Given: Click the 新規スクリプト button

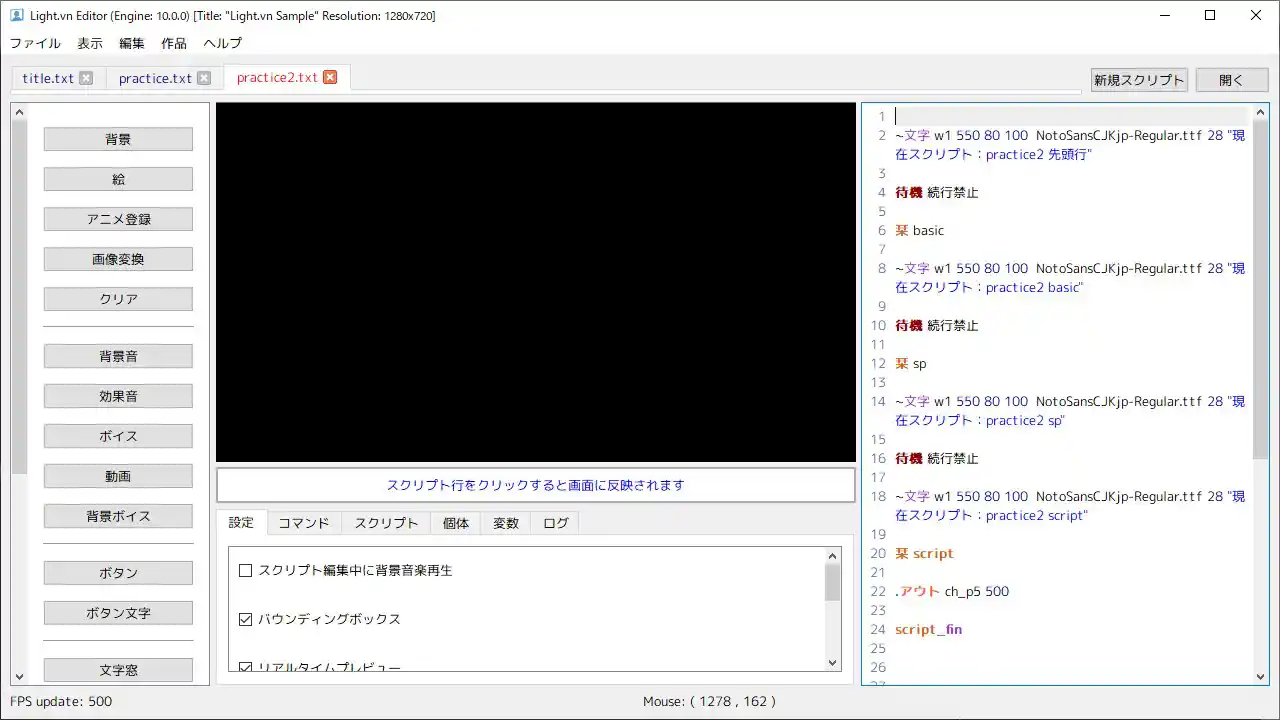Looking at the screenshot, I should tap(1139, 80).
